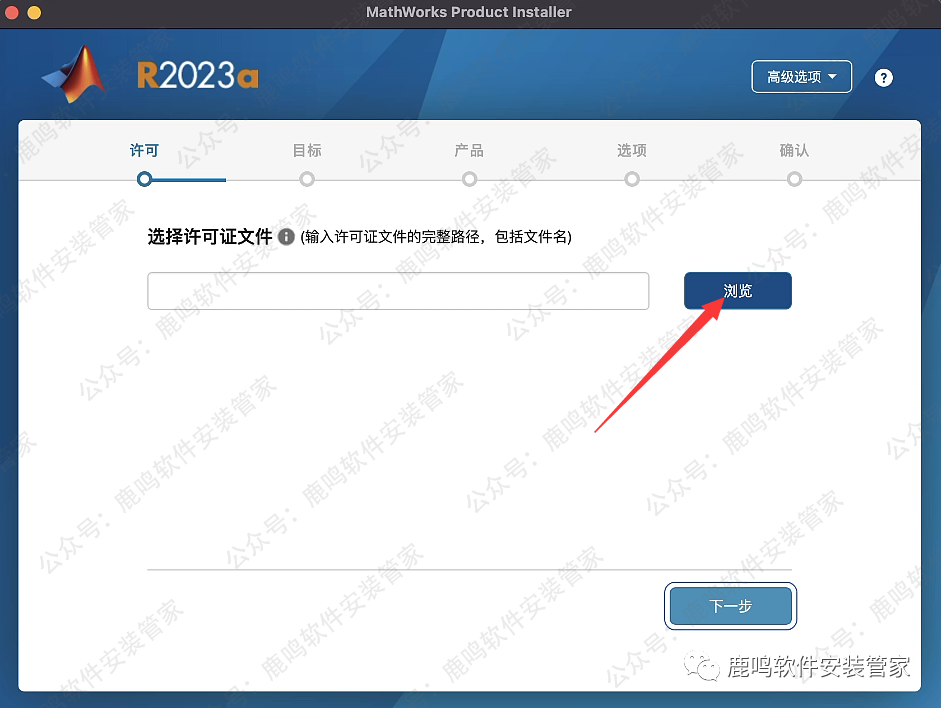This screenshot has height=708, width=941.
Task: Minimize the window with the yellow button
Action: [34, 12]
